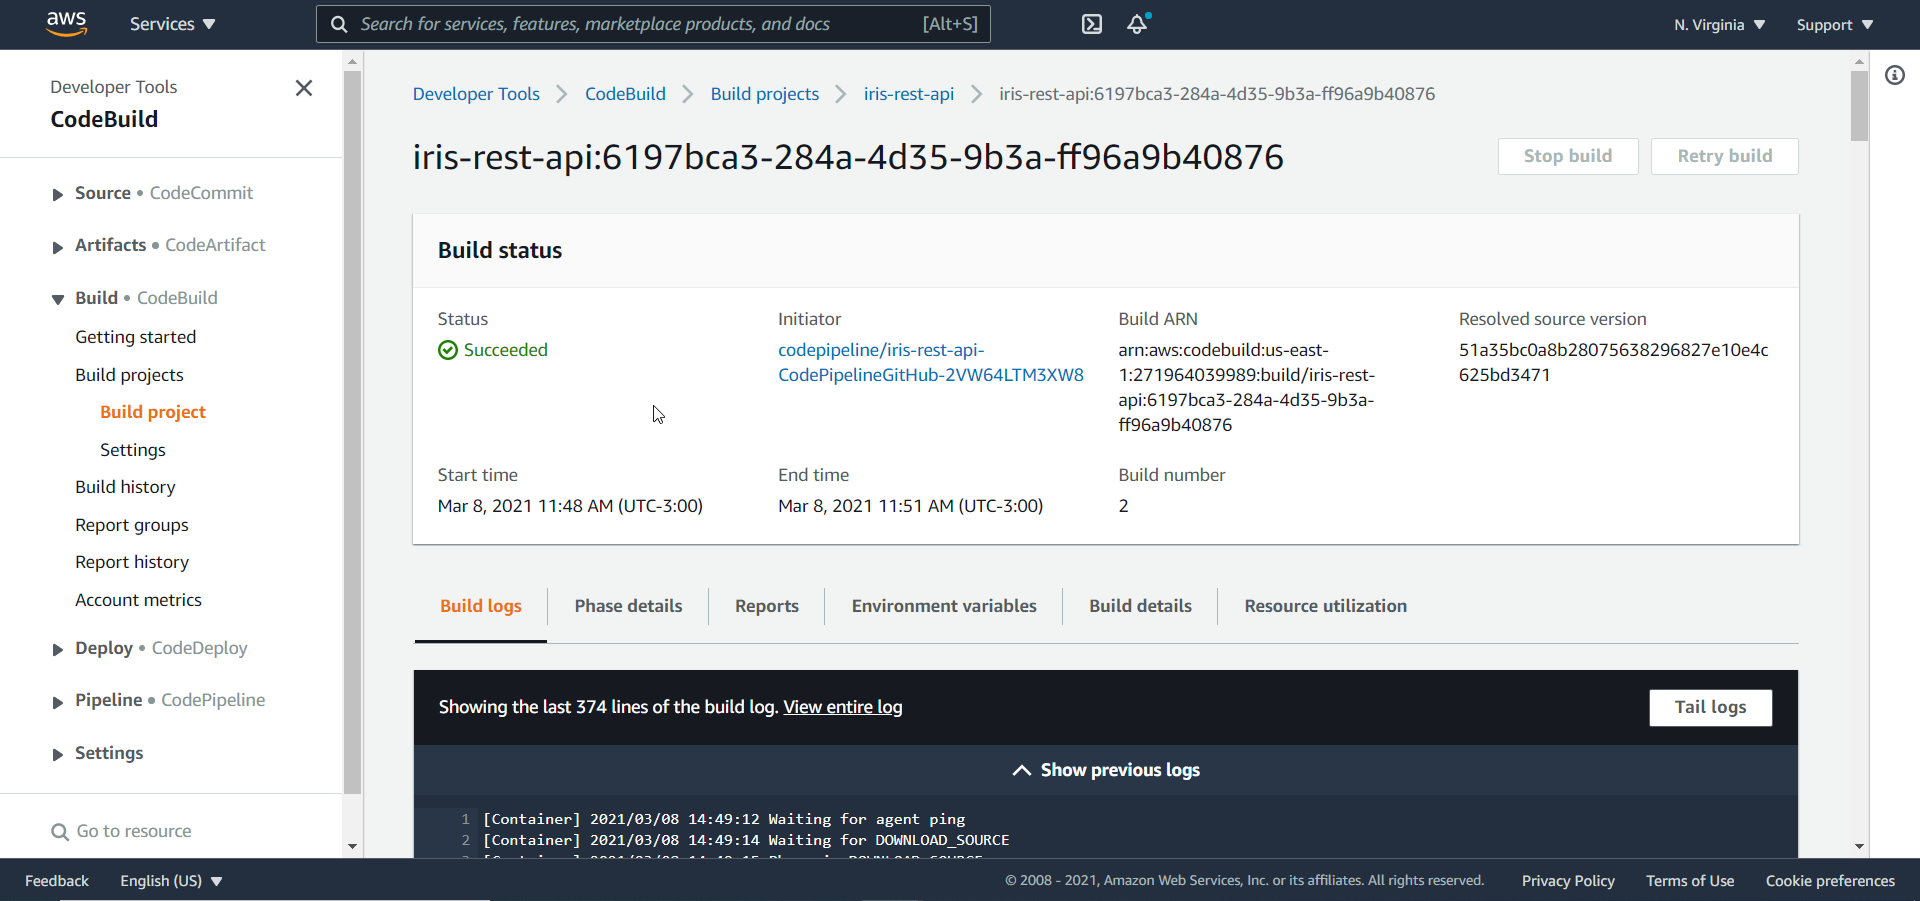Collapse the Build CodeBuild section
1920x901 pixels.
pos(58,299)
